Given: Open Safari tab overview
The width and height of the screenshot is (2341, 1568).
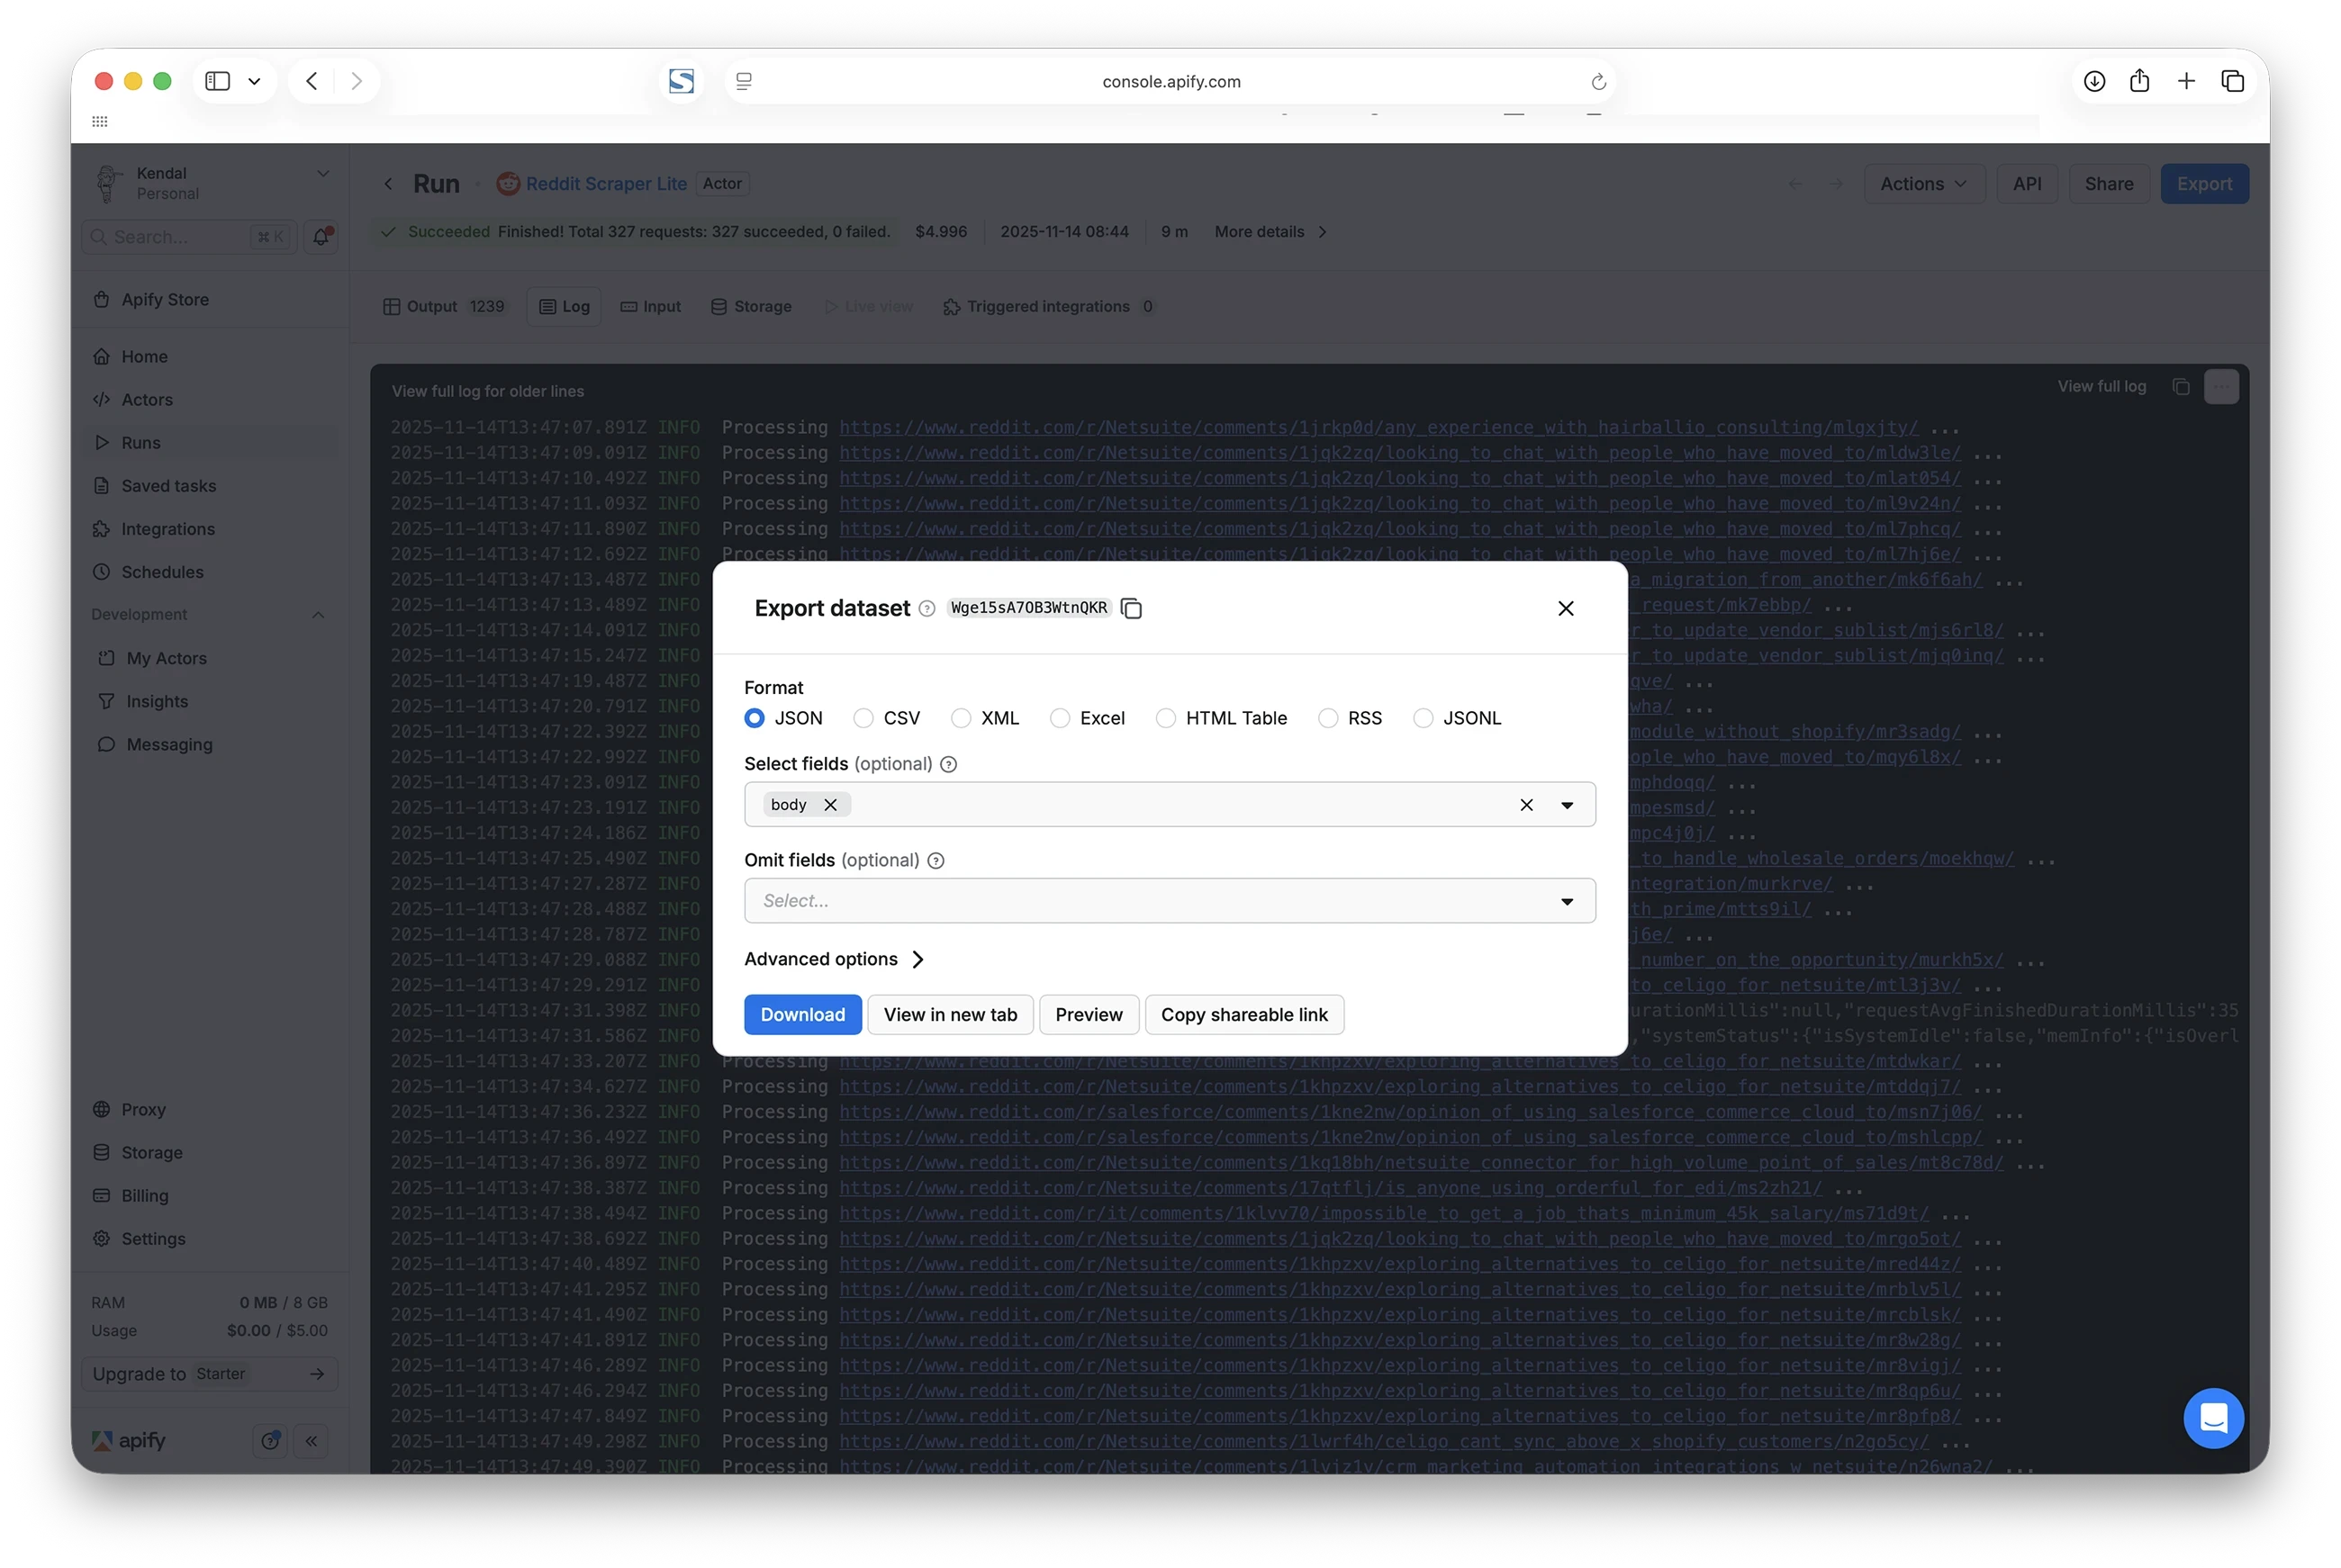Looking at the screenshot, I should (2232, 81).
